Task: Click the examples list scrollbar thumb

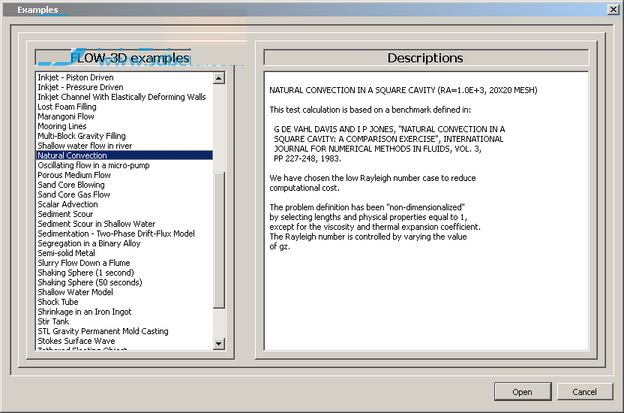Action: pyautogui.click(x=219, y=240)
